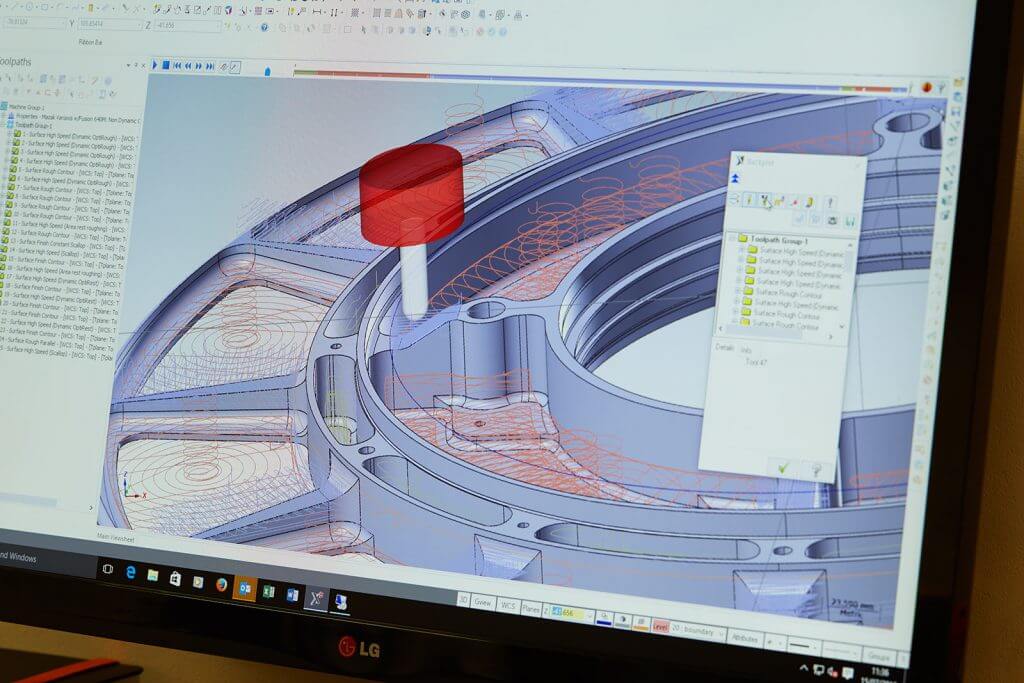Toggle backplot run mode
This screenshot has height=683, width=1024.
point(235,67)
